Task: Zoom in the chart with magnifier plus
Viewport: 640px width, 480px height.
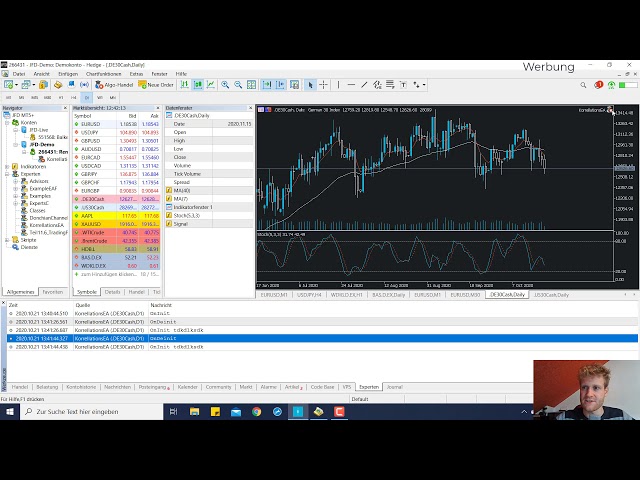Action: (x=225, y=85)
